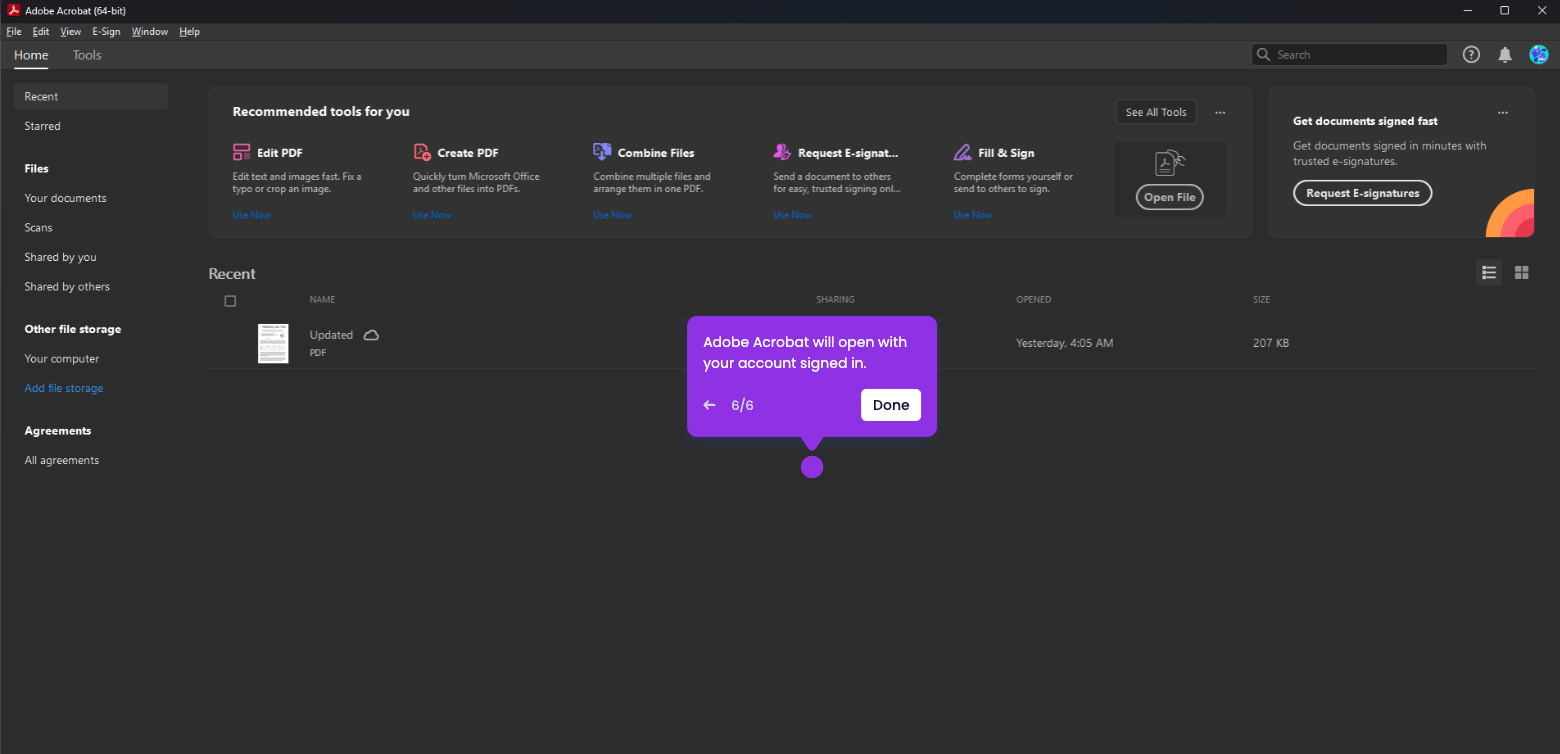Switch to the Home tab
Image resolution: width=1560 pixels, height=754 pixels.
pos(31,55)
